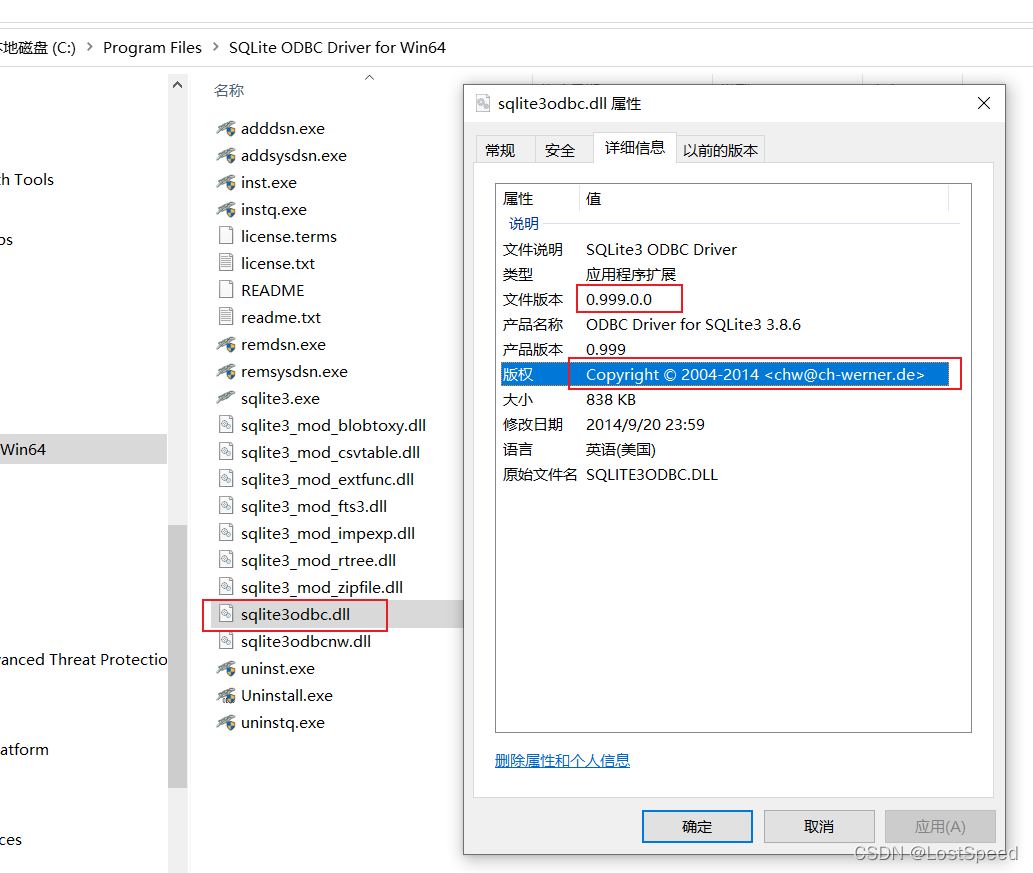Click the sqlite3odbc.dll file icon

[x=226, y=614]
